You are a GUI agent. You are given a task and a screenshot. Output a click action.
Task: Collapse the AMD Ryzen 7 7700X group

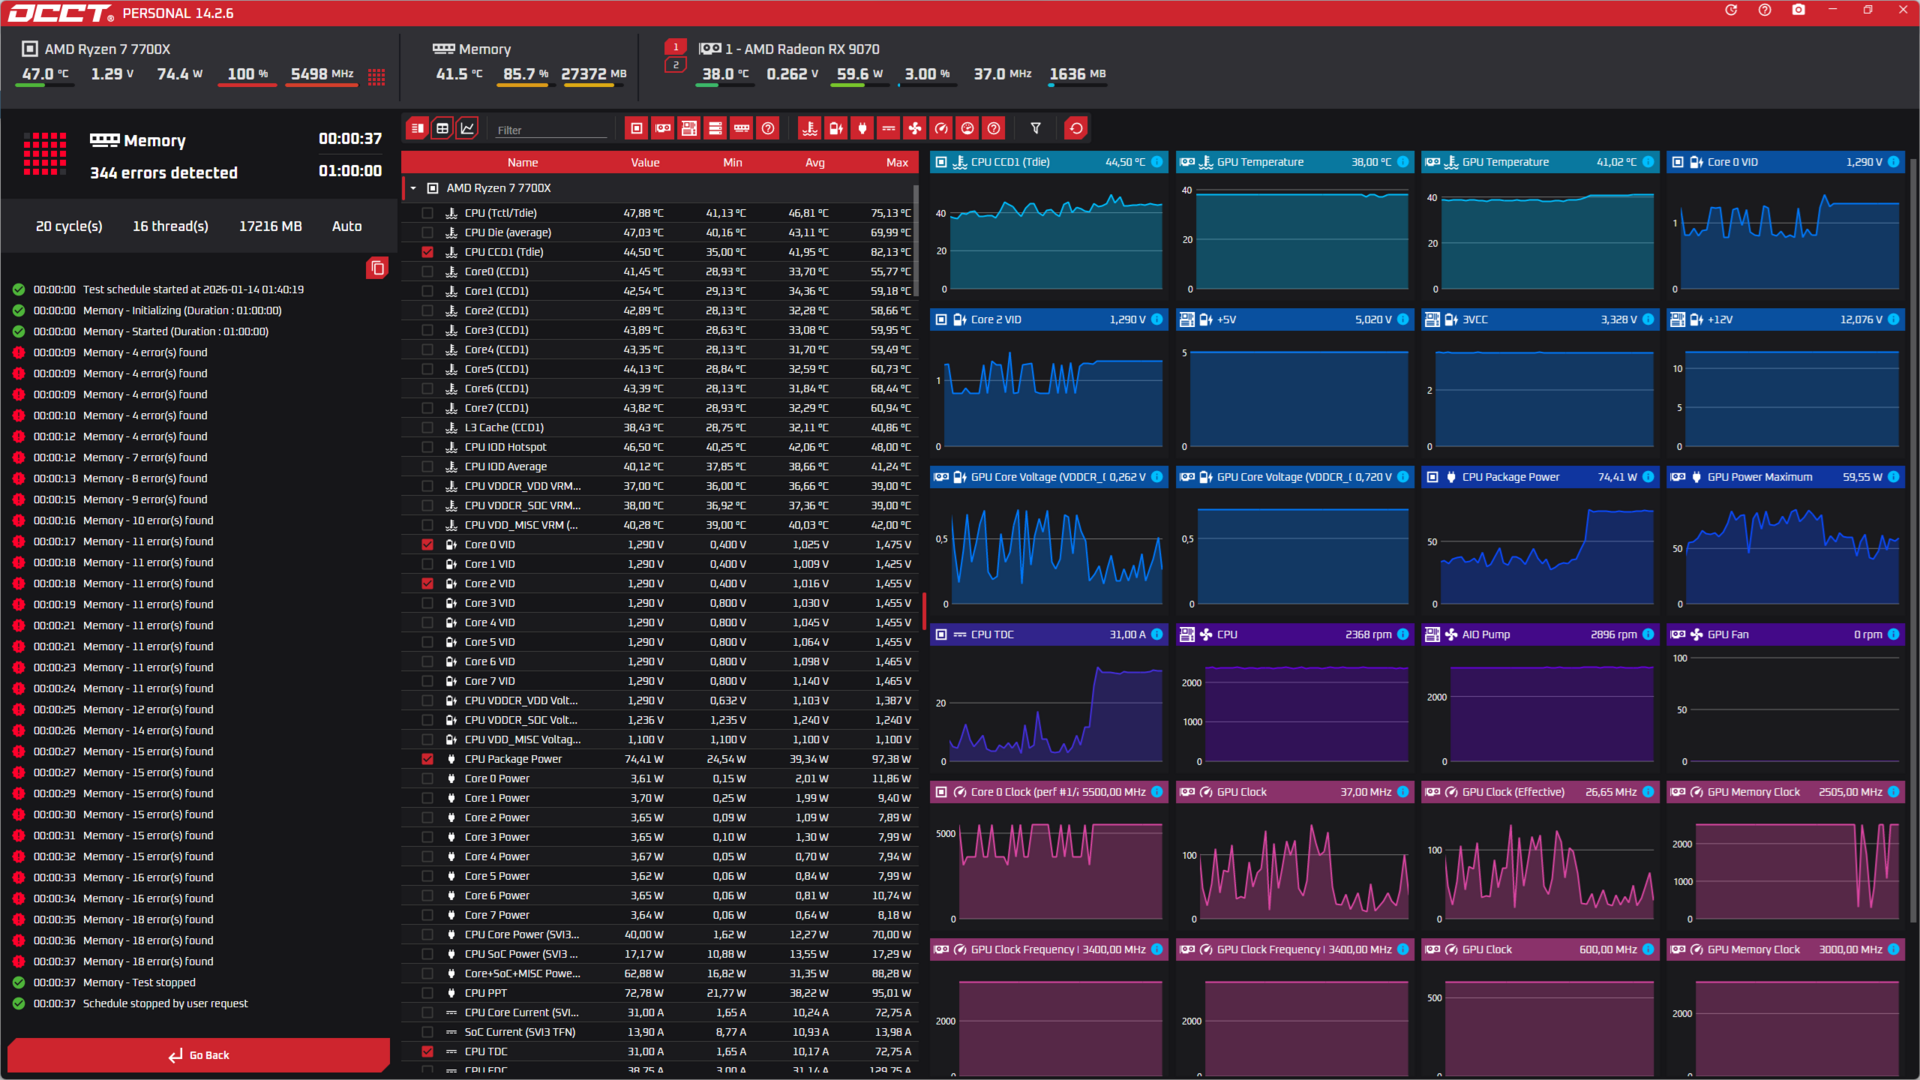click(x=413, y=189)
